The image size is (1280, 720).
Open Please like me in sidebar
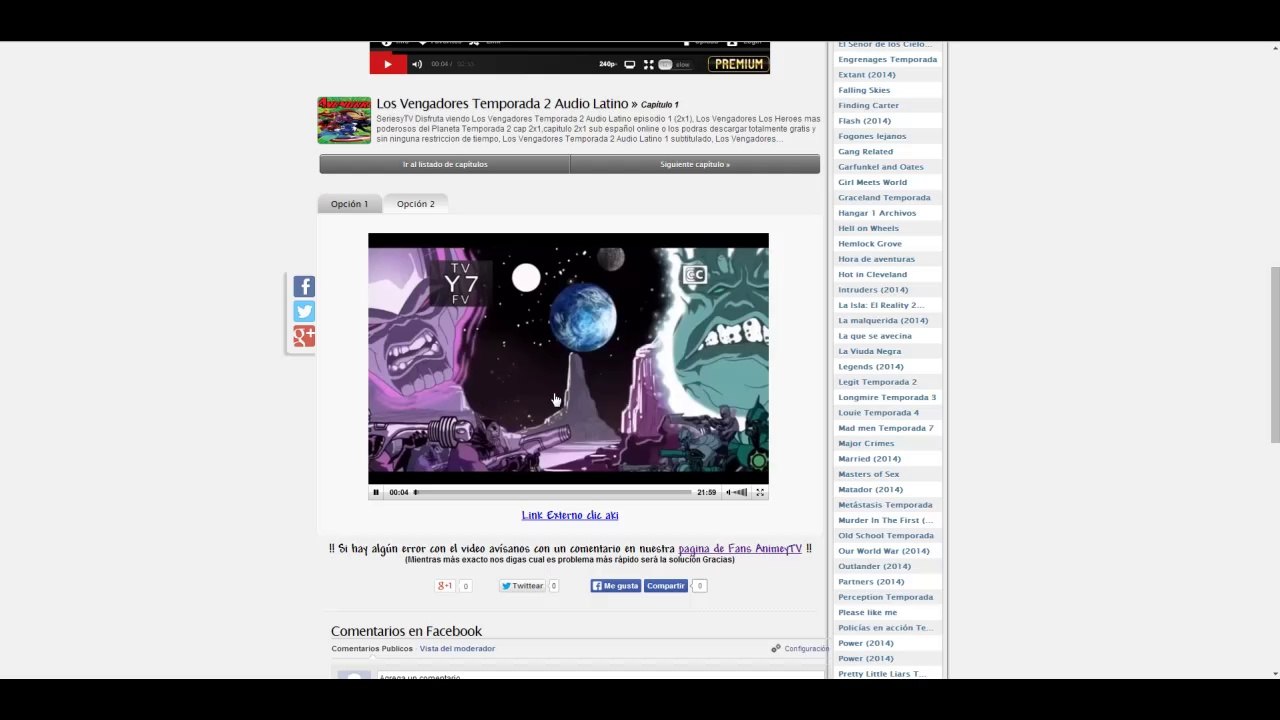pyautogui.click(x=868, y=613)
